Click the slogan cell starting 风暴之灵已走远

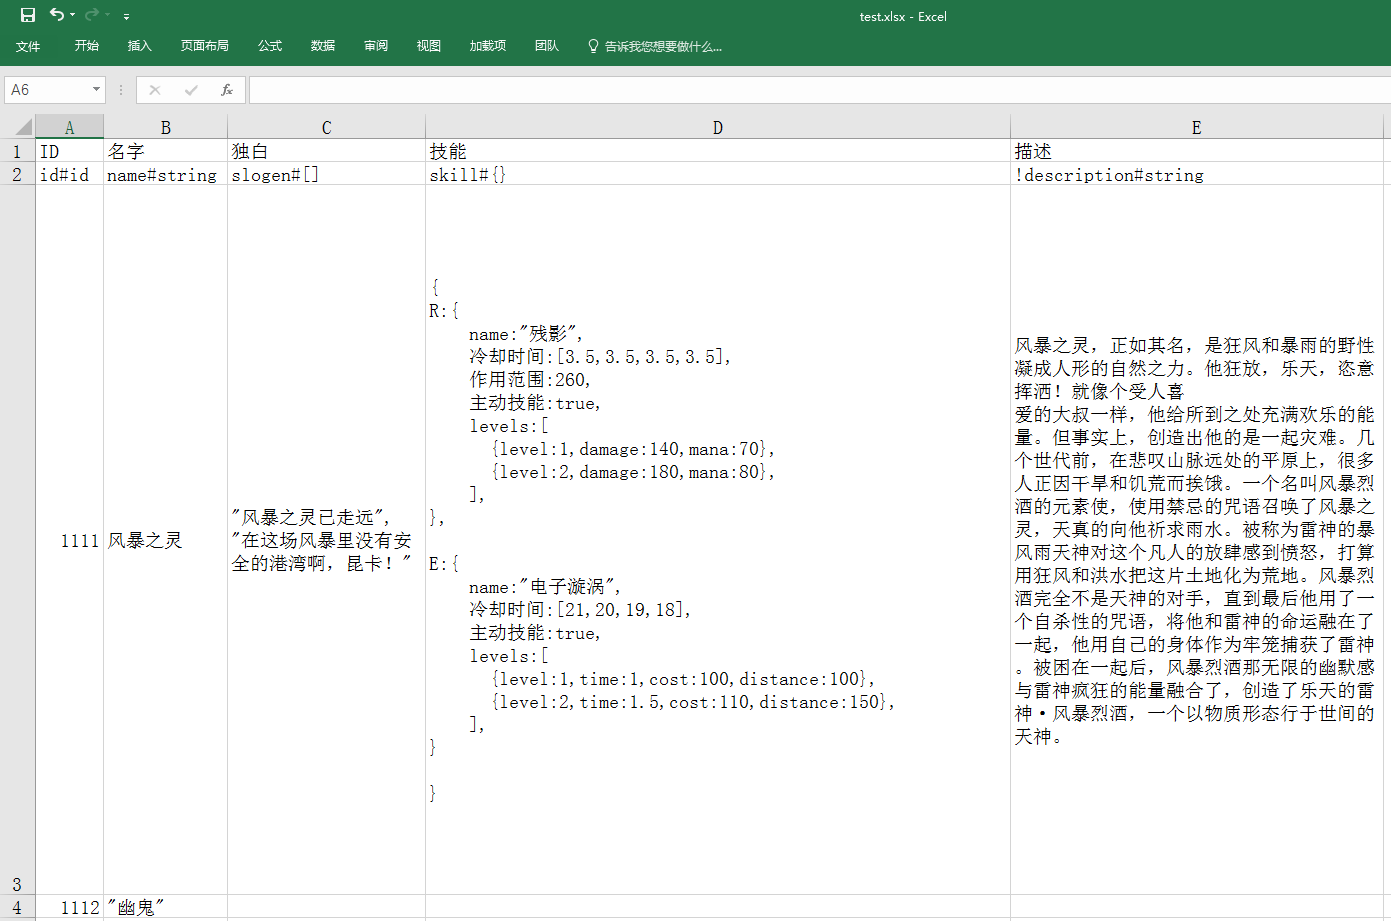click(x=327, y=540)
